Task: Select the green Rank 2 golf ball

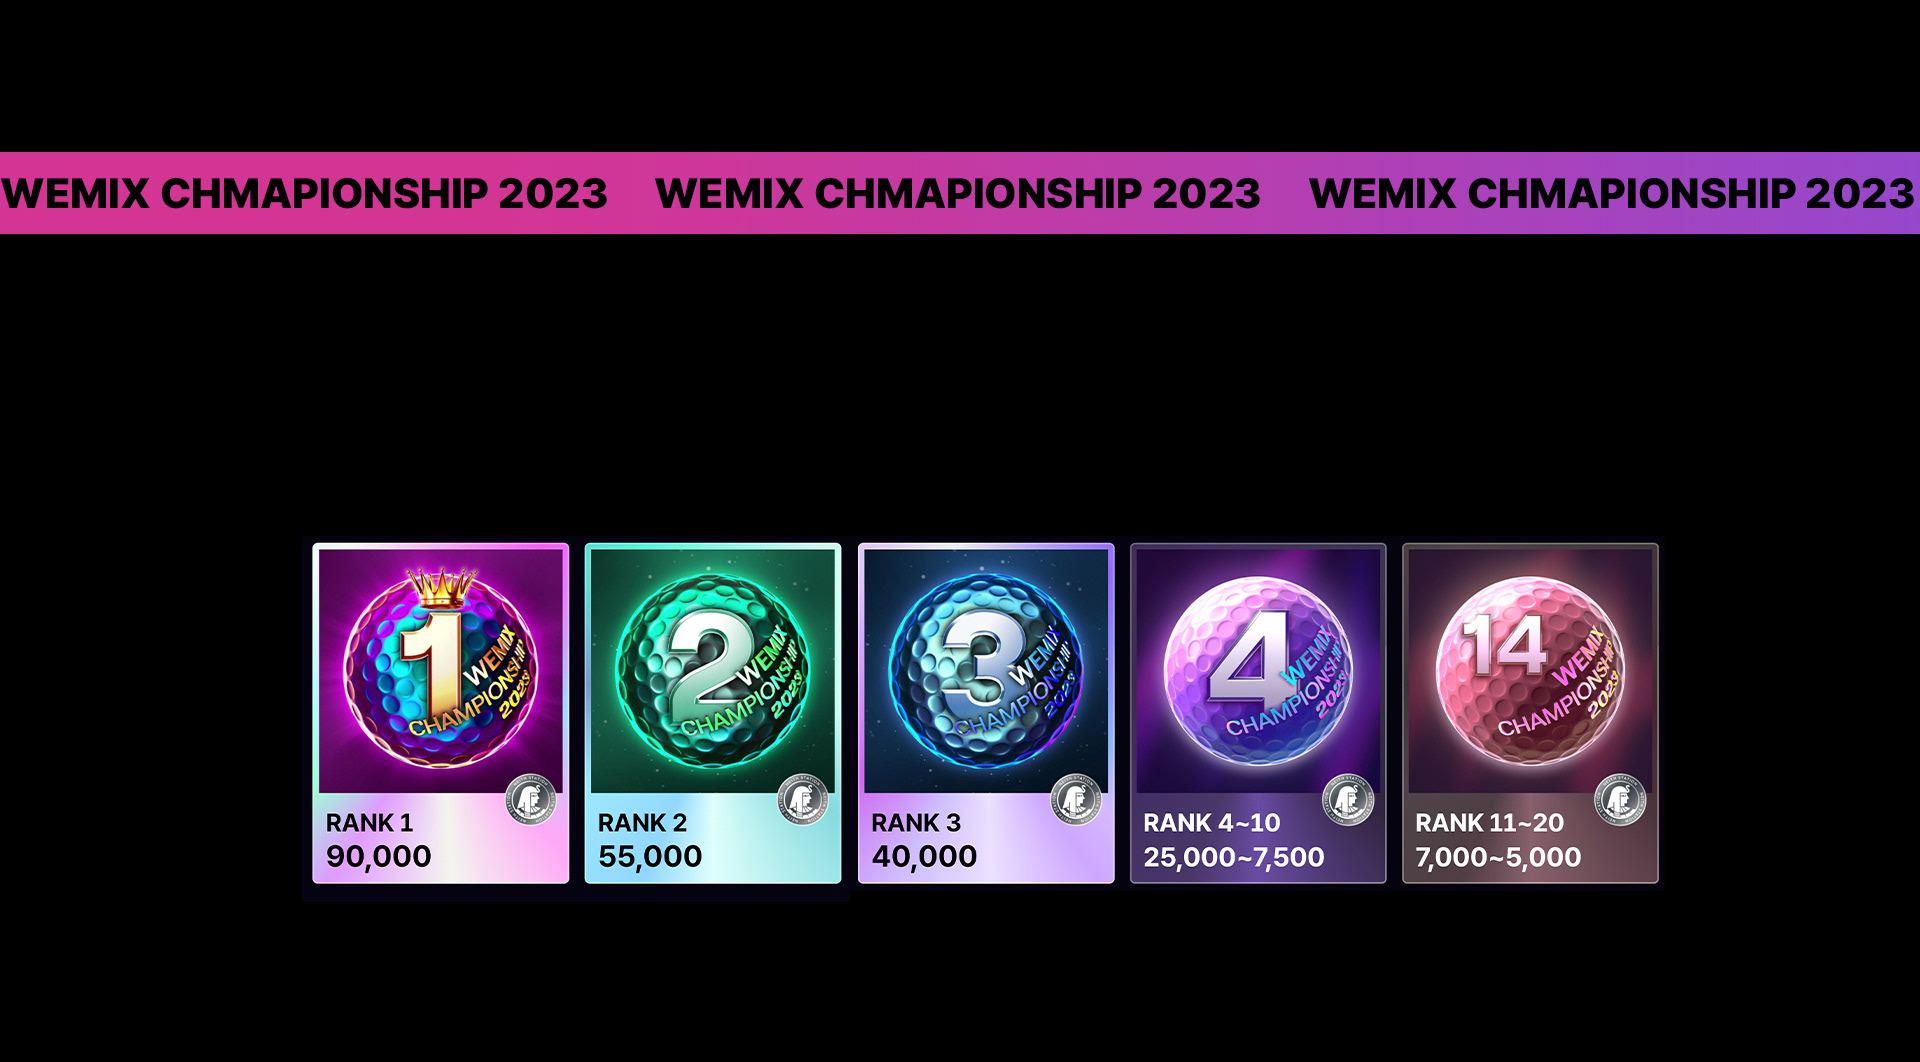Action: pos(712,671)
